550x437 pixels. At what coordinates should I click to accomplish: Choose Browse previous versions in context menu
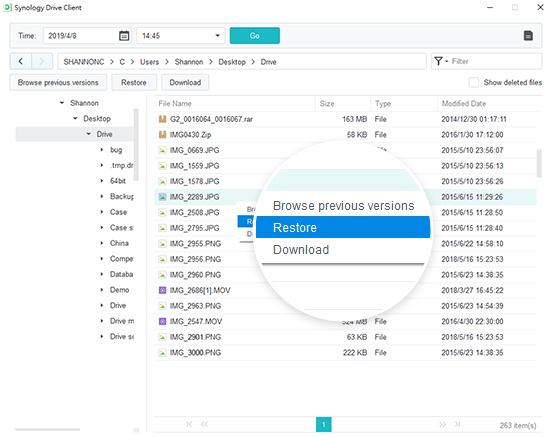pos(343,206)
